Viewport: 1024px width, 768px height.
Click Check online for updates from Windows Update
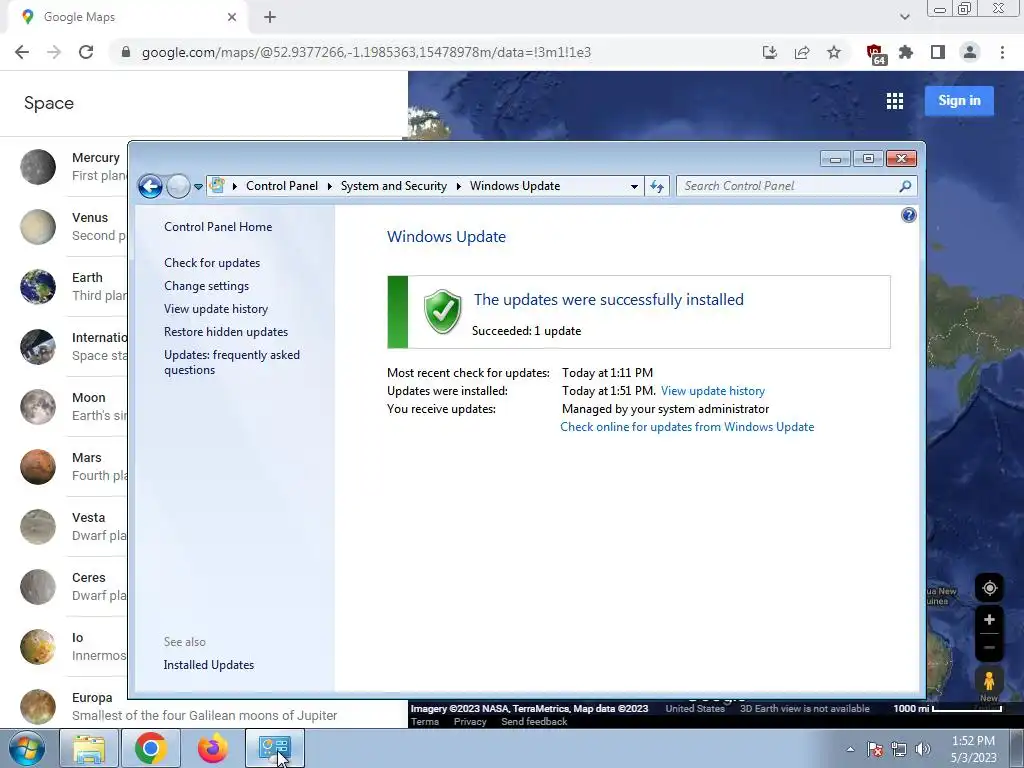(x=687, y=427)
